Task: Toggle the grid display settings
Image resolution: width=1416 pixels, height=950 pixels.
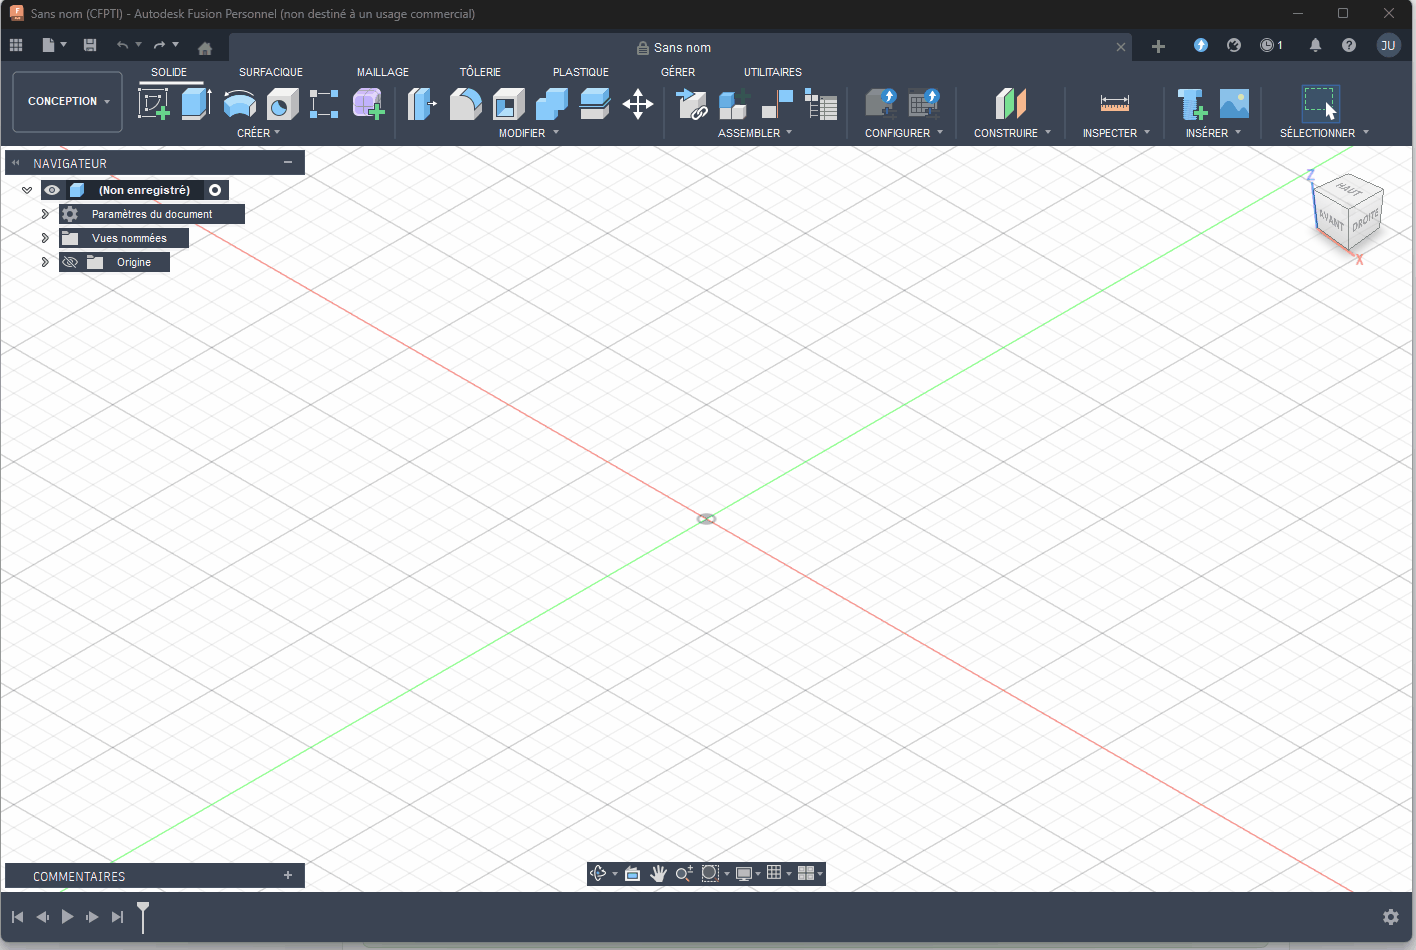Action: tap(776, 873)
